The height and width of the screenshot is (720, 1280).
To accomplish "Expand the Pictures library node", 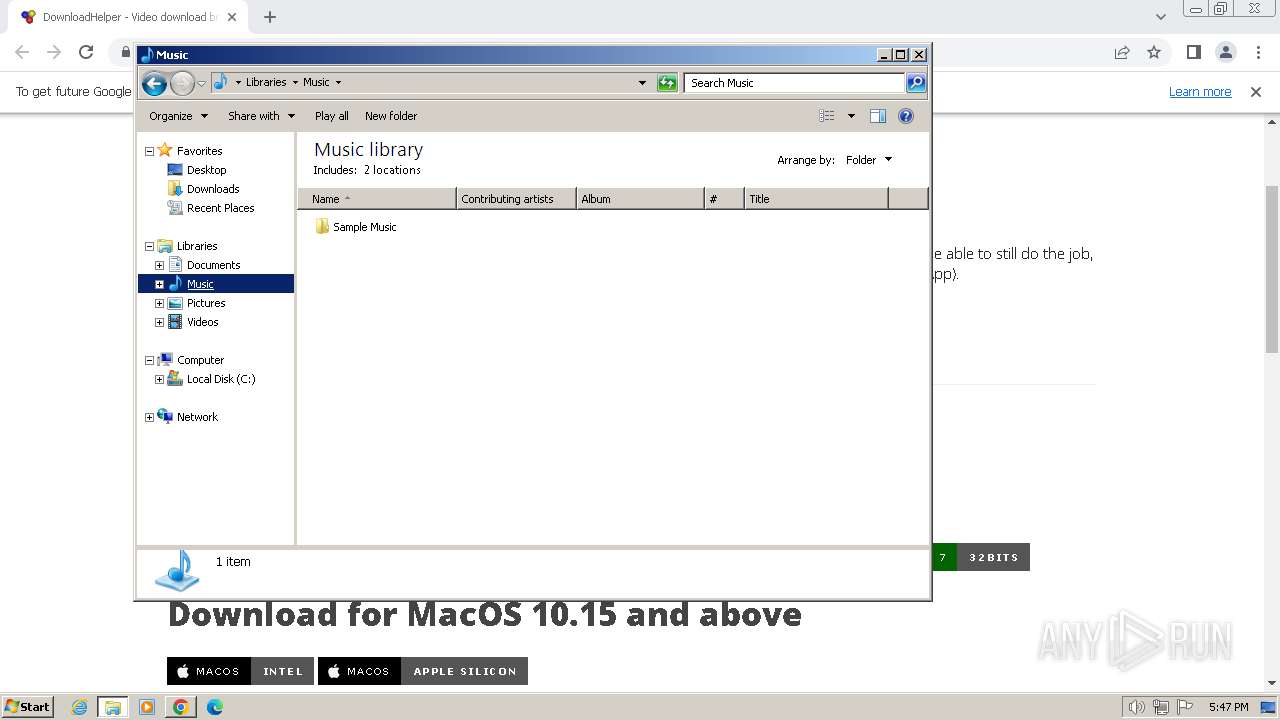I will (x=159, y=303).
